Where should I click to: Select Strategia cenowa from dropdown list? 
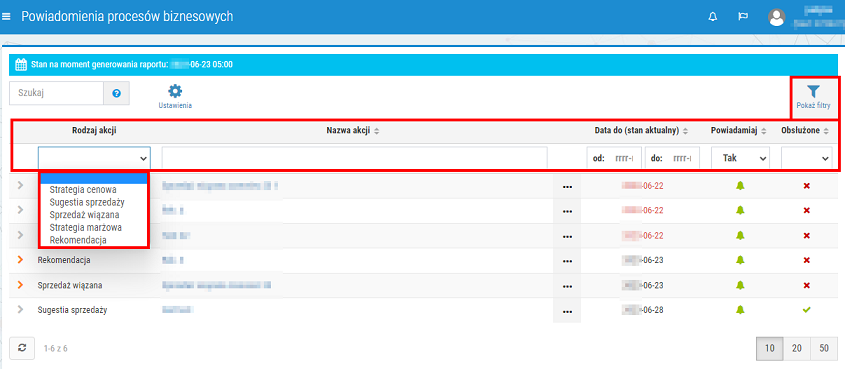82,190
